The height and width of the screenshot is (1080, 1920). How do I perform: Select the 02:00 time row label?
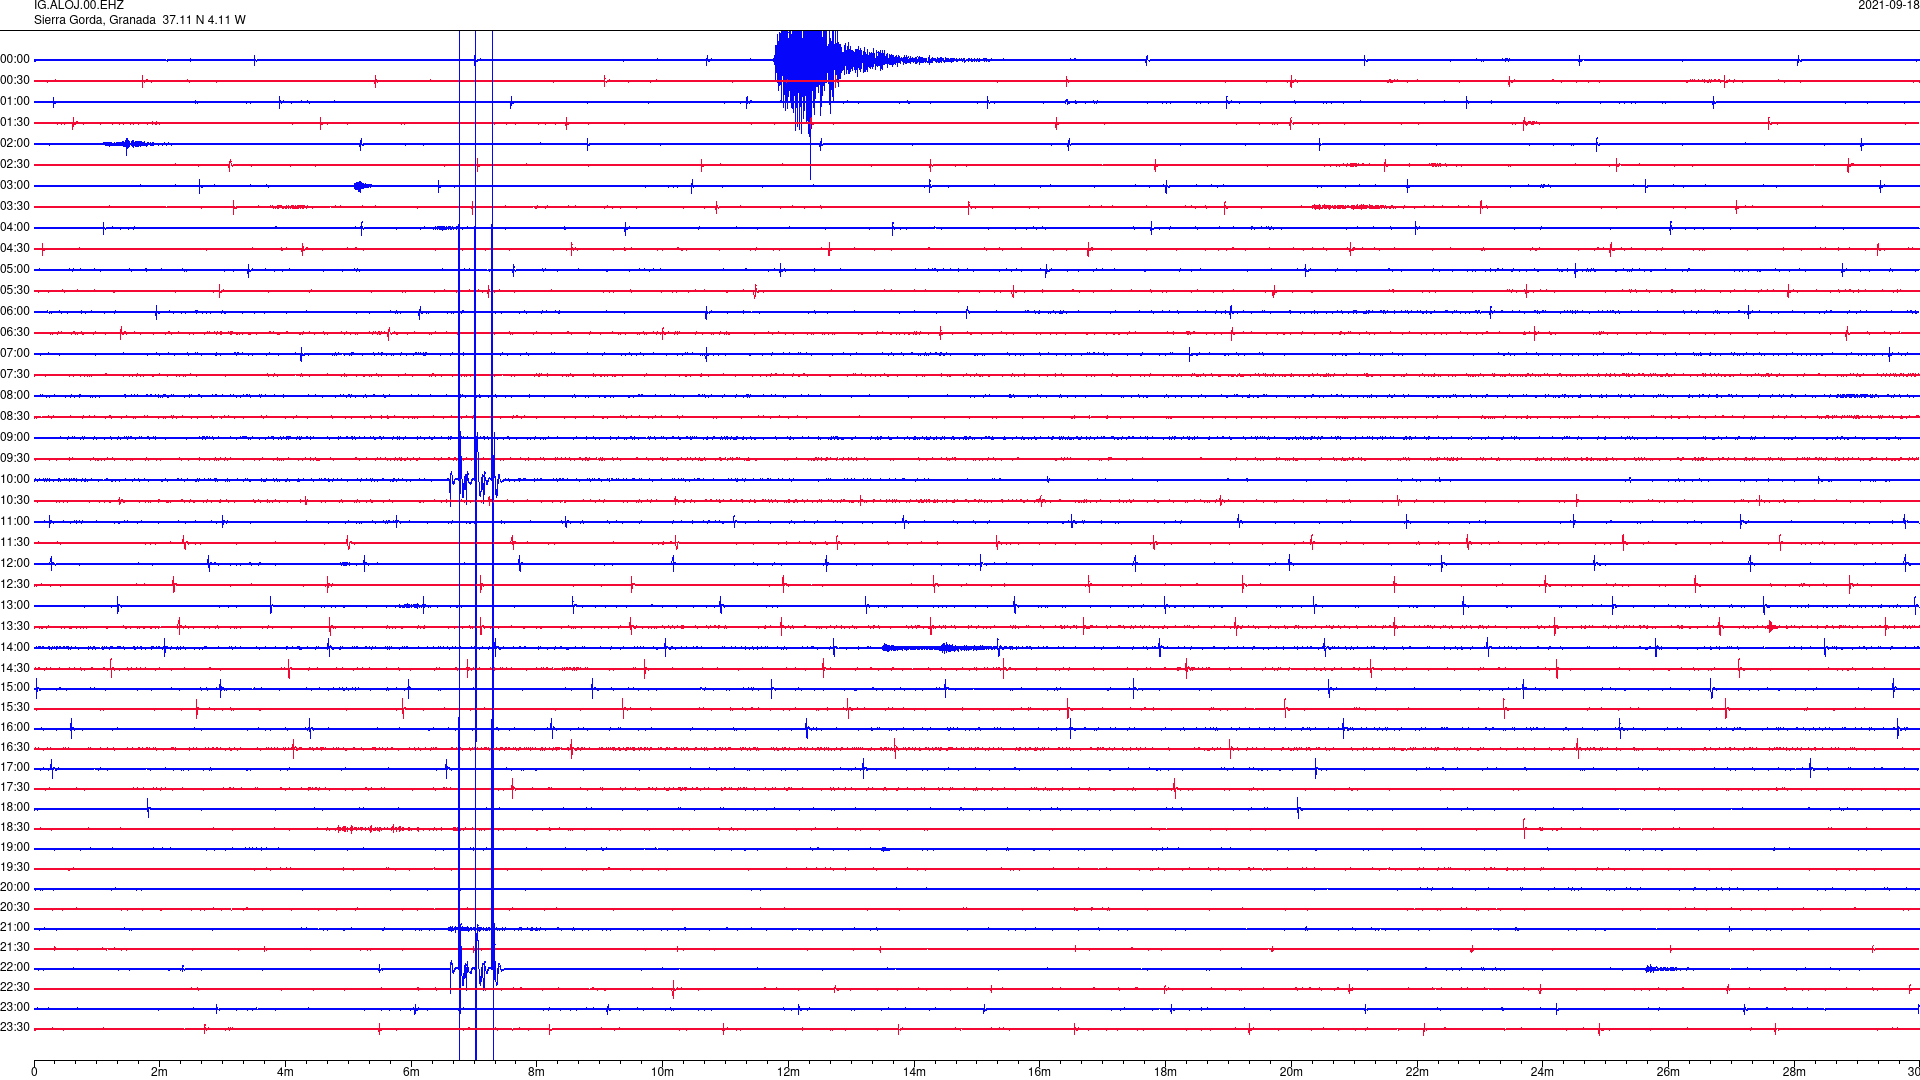[15, 144]
